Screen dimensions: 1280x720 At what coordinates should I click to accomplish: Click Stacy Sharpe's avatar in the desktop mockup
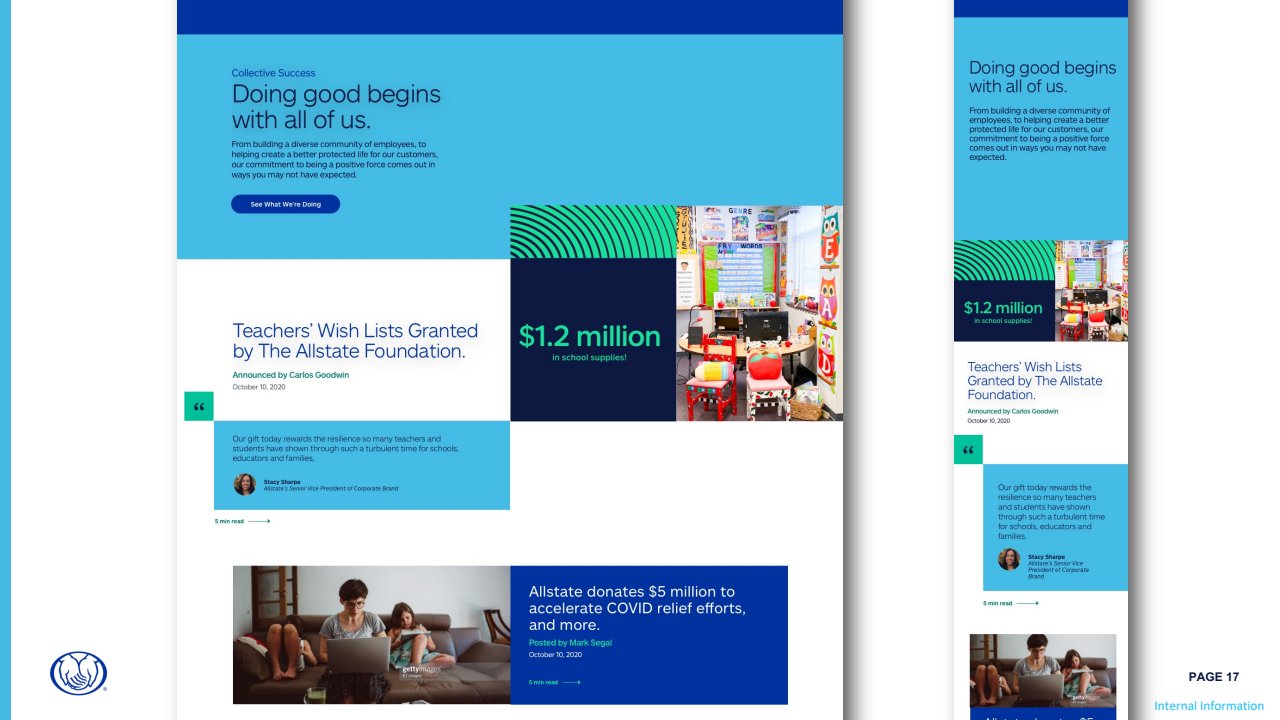tap(245, 484)
